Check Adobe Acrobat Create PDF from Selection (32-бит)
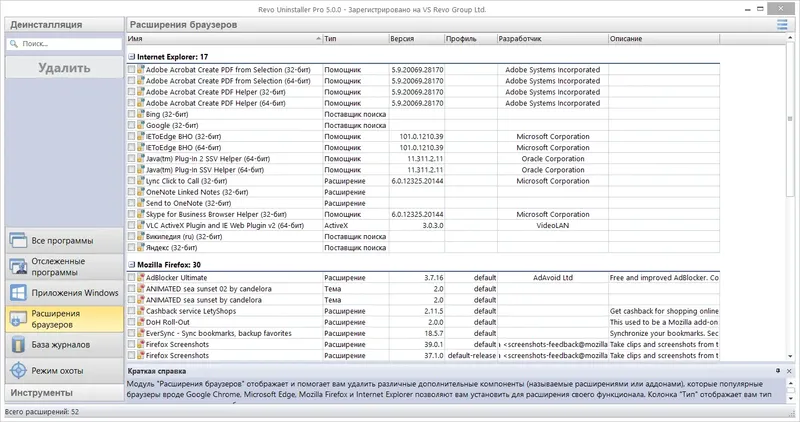 [132, 69]
